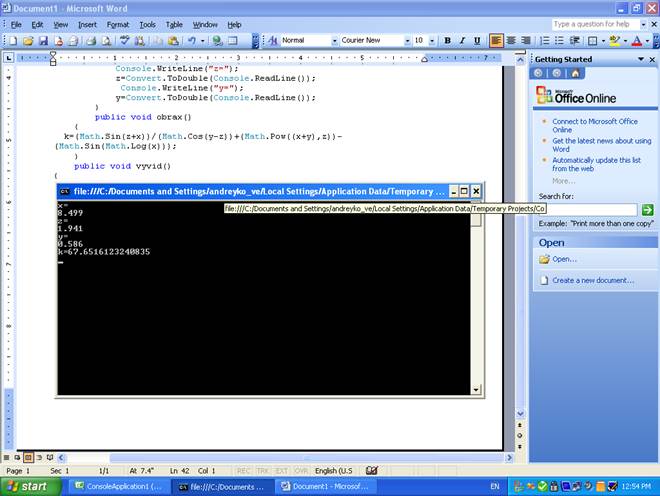Create a new blank document icon
The image size is (660, 496).
pyautogui.click(x=13, y=40)
